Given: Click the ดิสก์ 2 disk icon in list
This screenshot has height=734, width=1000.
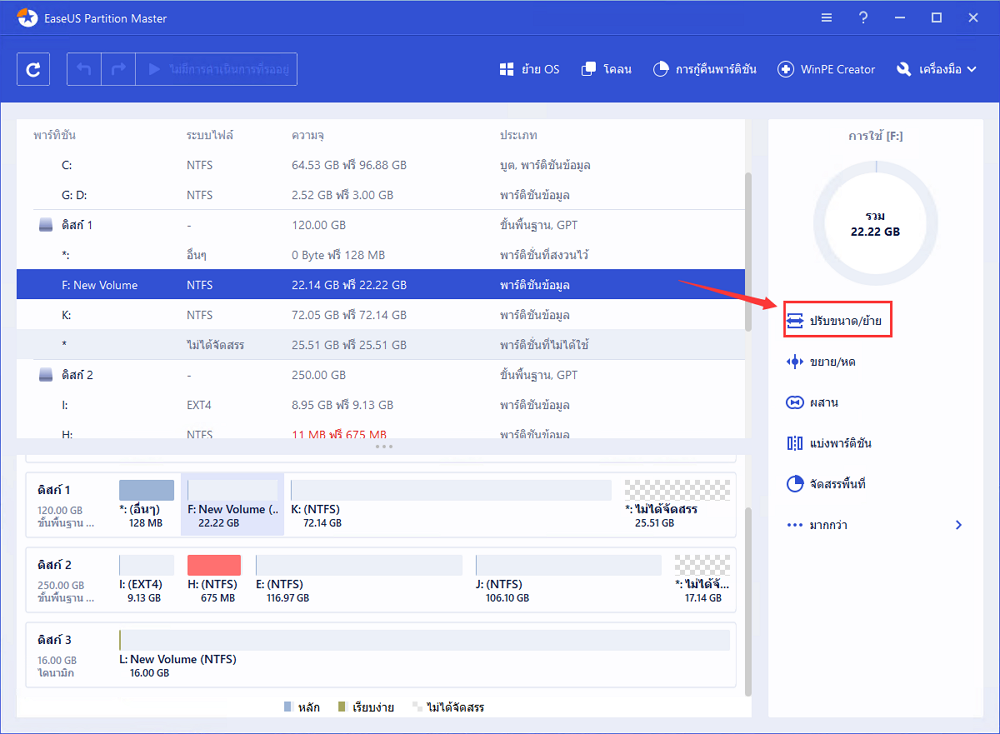Looking at the screenshot, I should [x=46, y=375].
